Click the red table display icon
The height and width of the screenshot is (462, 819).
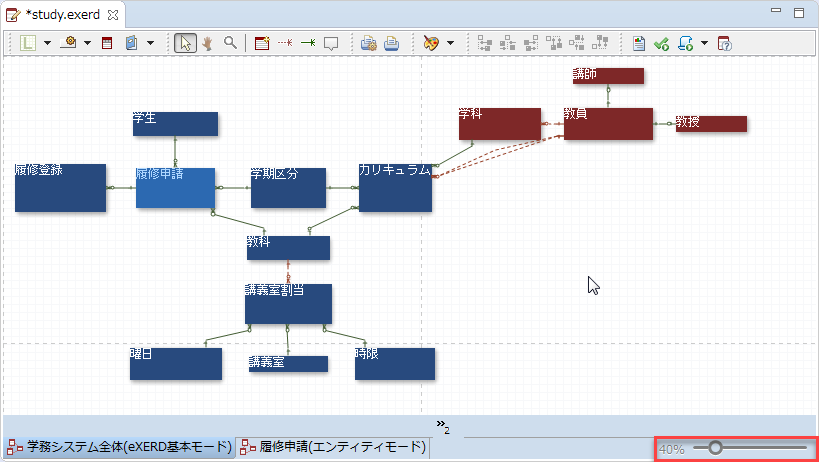click(107, 43)
